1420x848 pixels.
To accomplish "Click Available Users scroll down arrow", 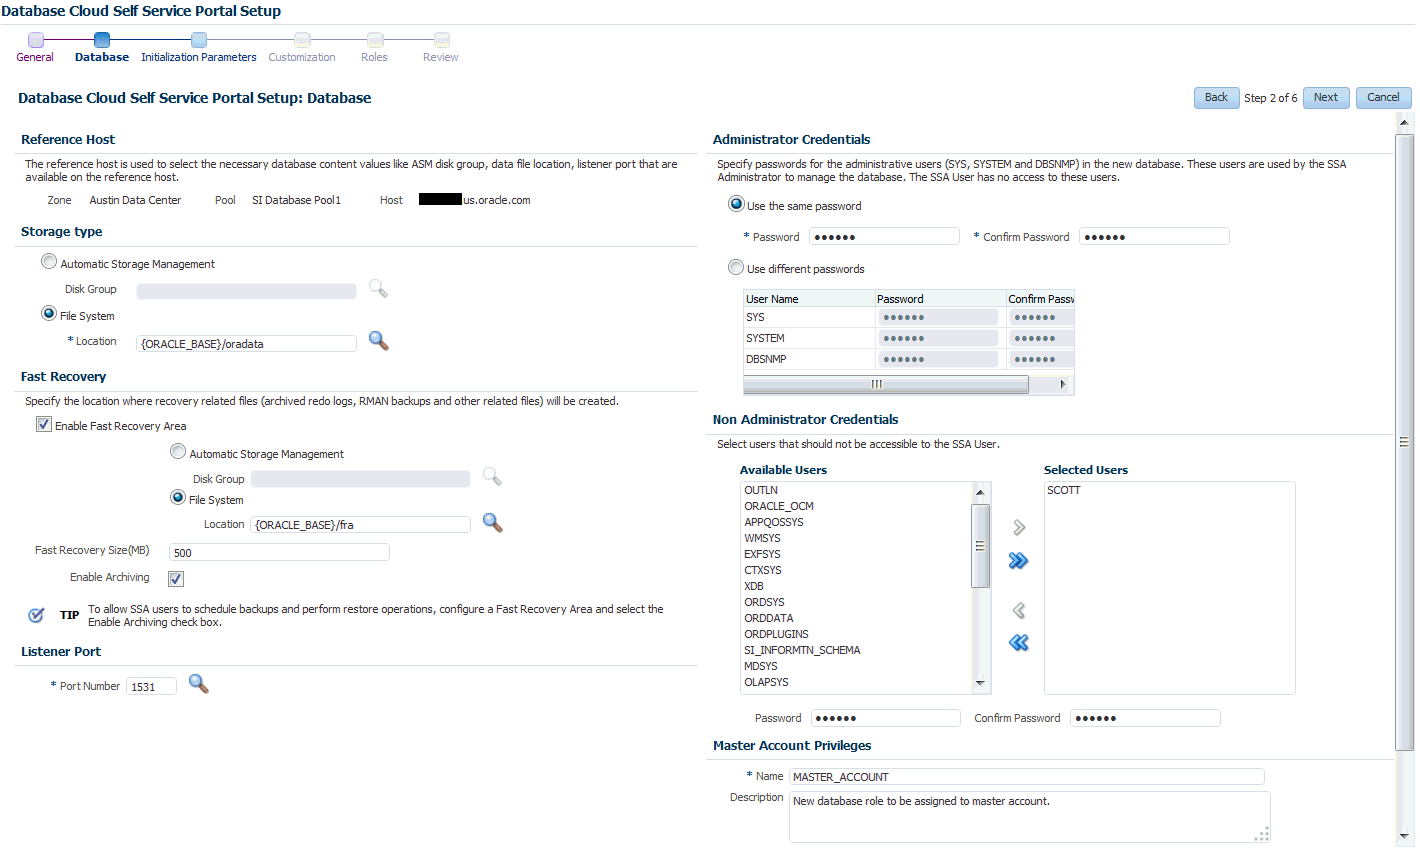I will point(980,684).
